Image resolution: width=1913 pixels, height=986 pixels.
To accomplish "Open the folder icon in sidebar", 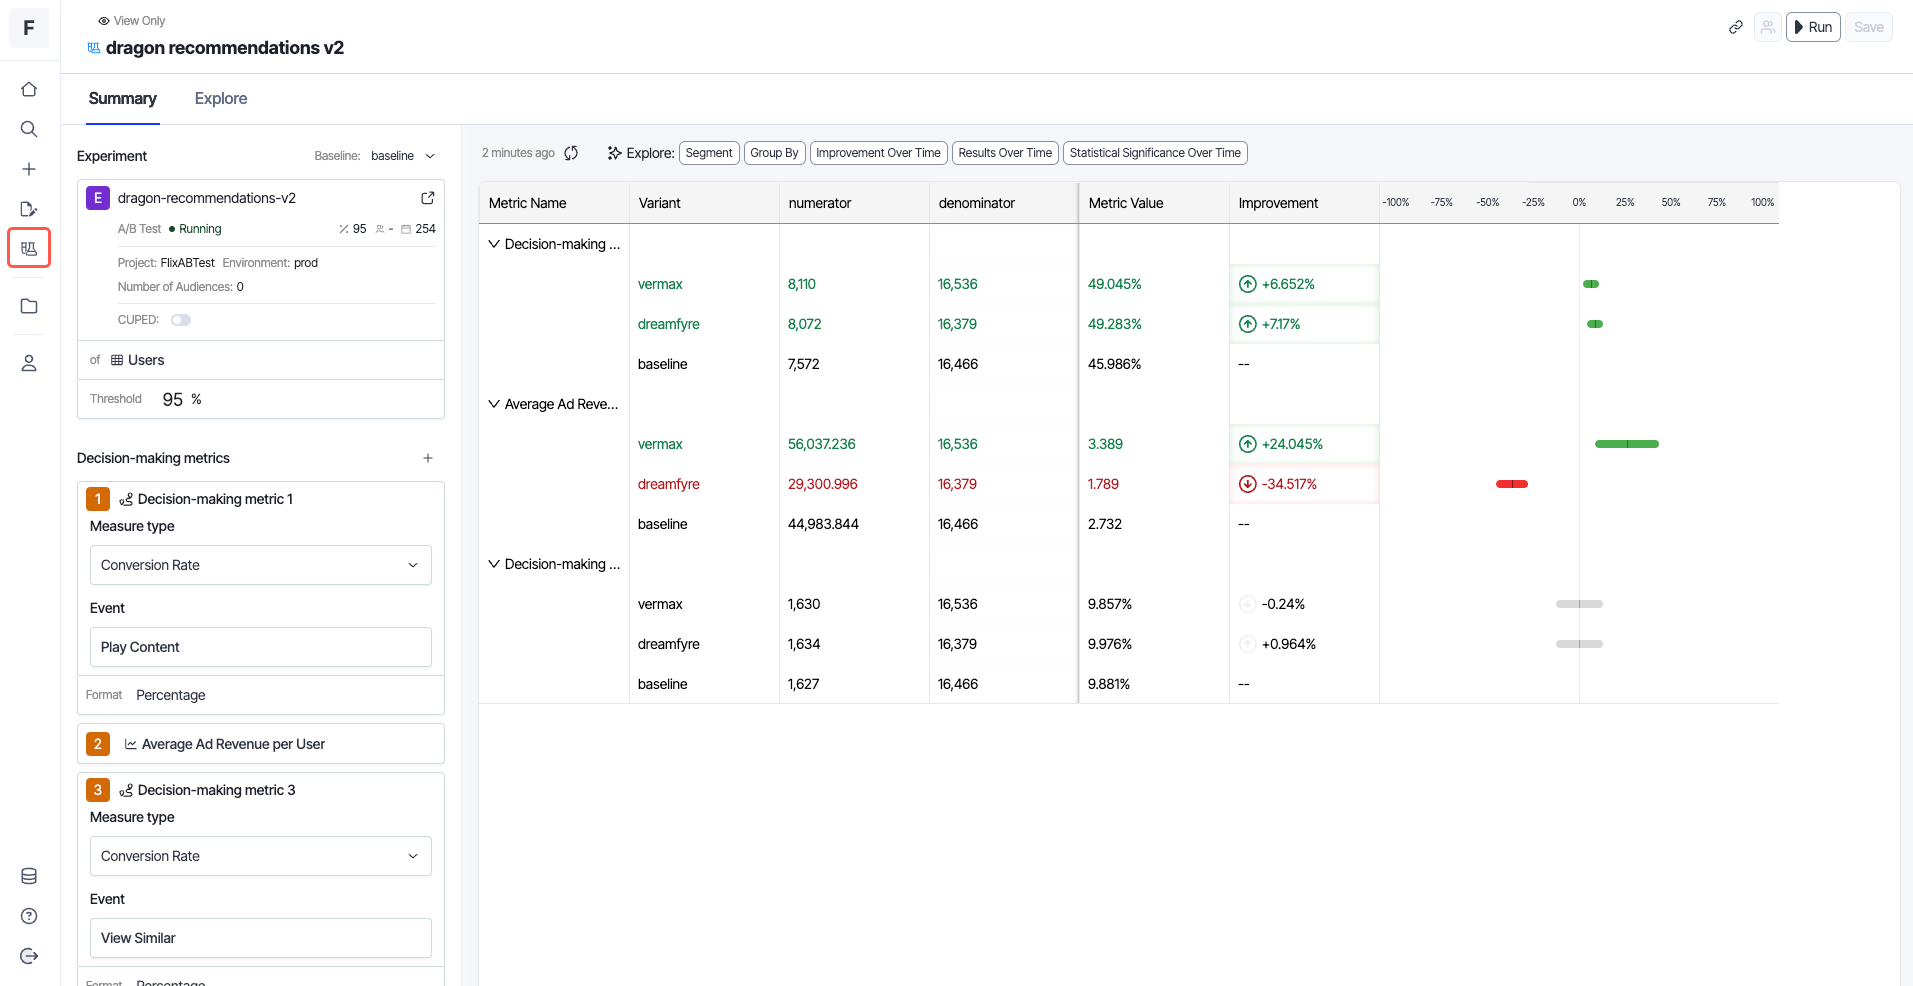I will 29,306.
